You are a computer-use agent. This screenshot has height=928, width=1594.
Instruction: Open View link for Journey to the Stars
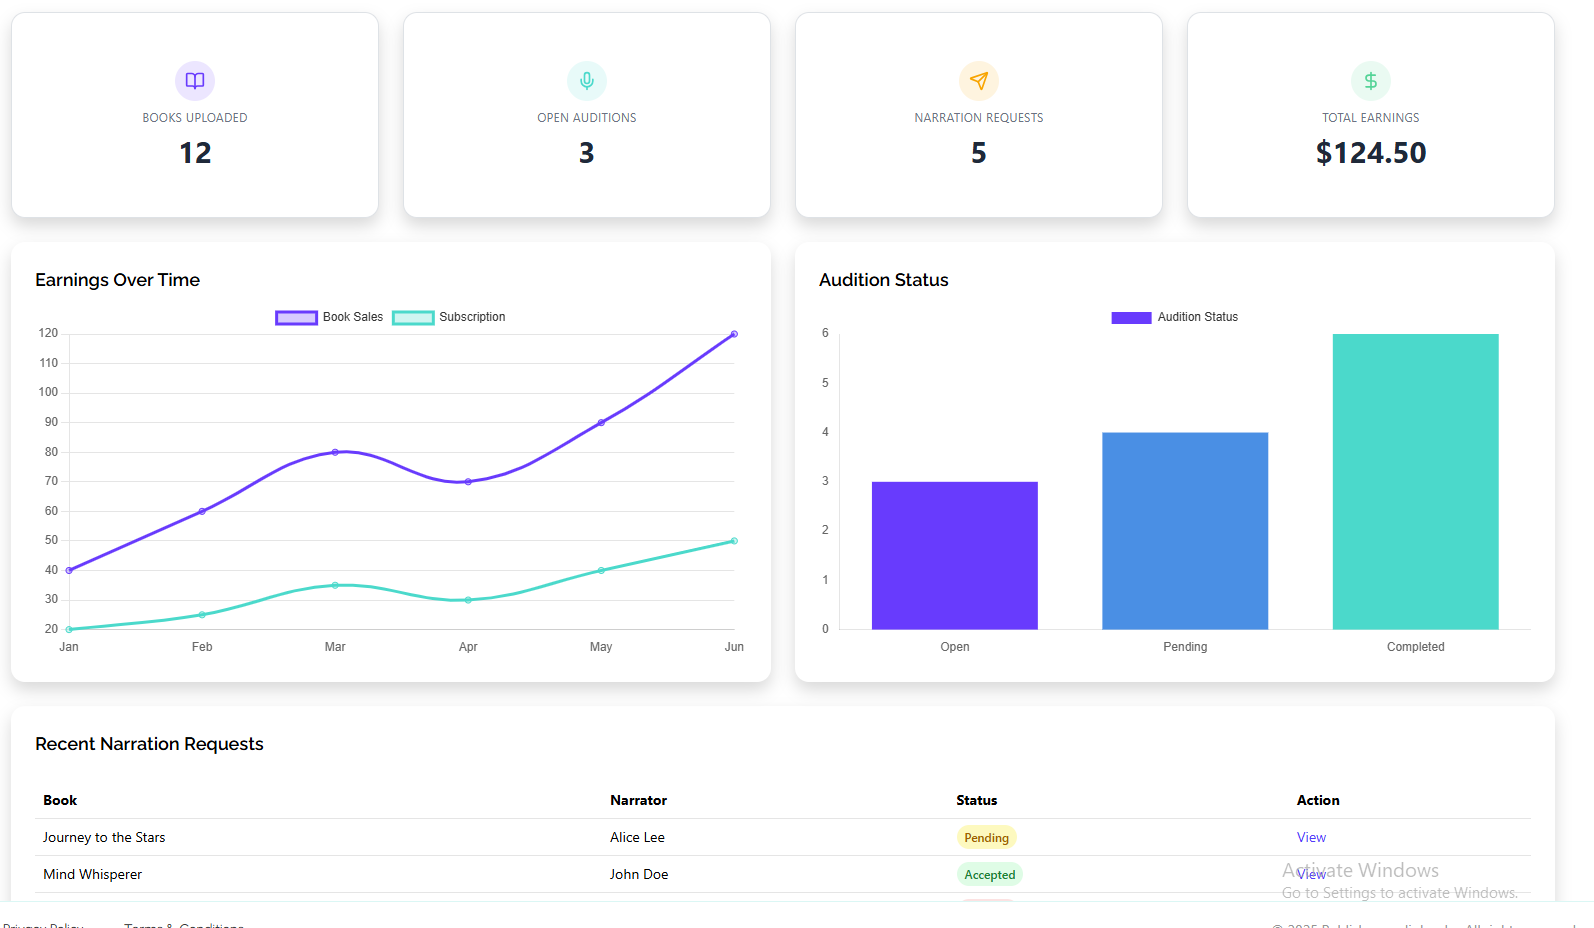[1311, 838]
